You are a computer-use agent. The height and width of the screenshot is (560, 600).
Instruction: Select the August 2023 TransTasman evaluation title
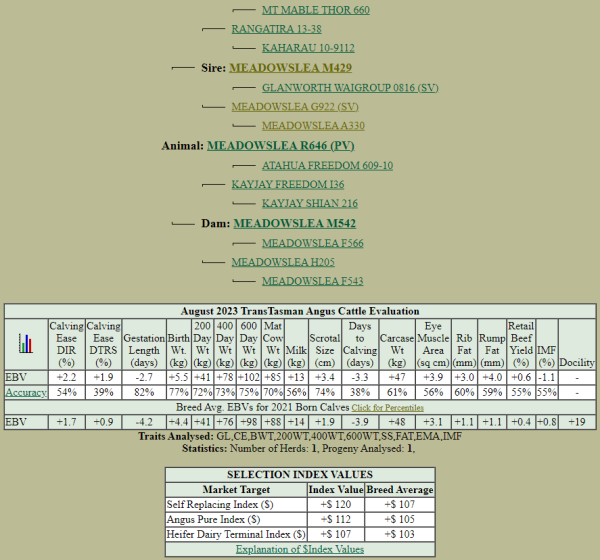click(x=300, y=311)
